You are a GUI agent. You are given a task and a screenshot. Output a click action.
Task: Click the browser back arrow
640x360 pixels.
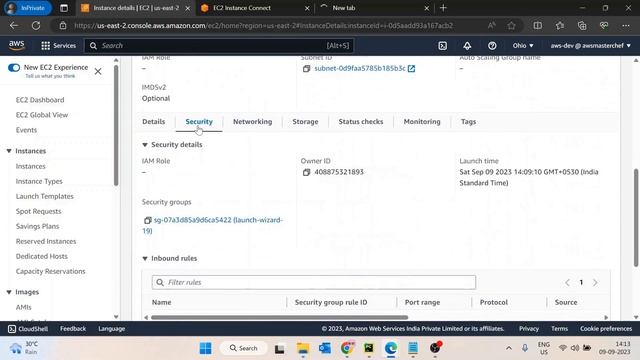[x=14, y=25]
